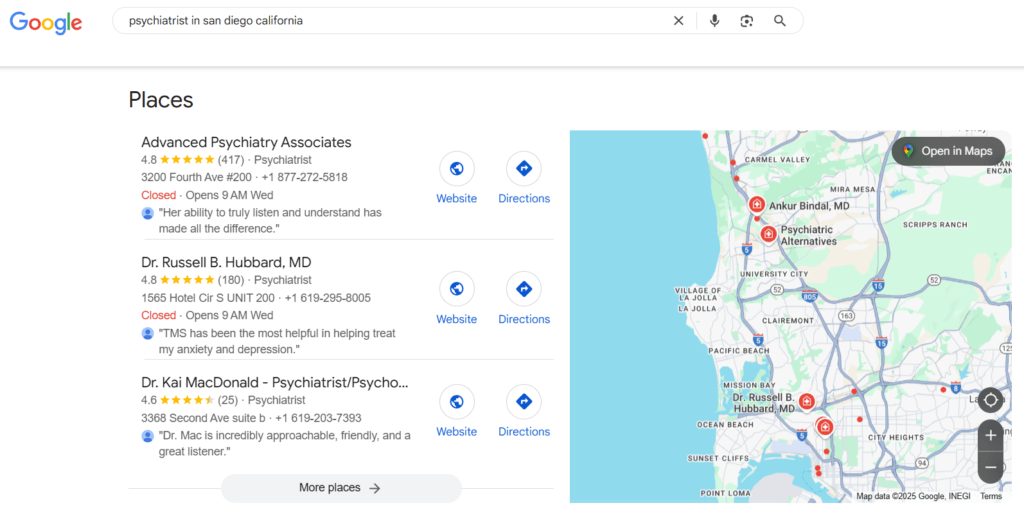Start voice search with microphone icon
Image resolution: width=1024 pixels, height=519 pixels.
pyautogui.click(x=714, y=21)
